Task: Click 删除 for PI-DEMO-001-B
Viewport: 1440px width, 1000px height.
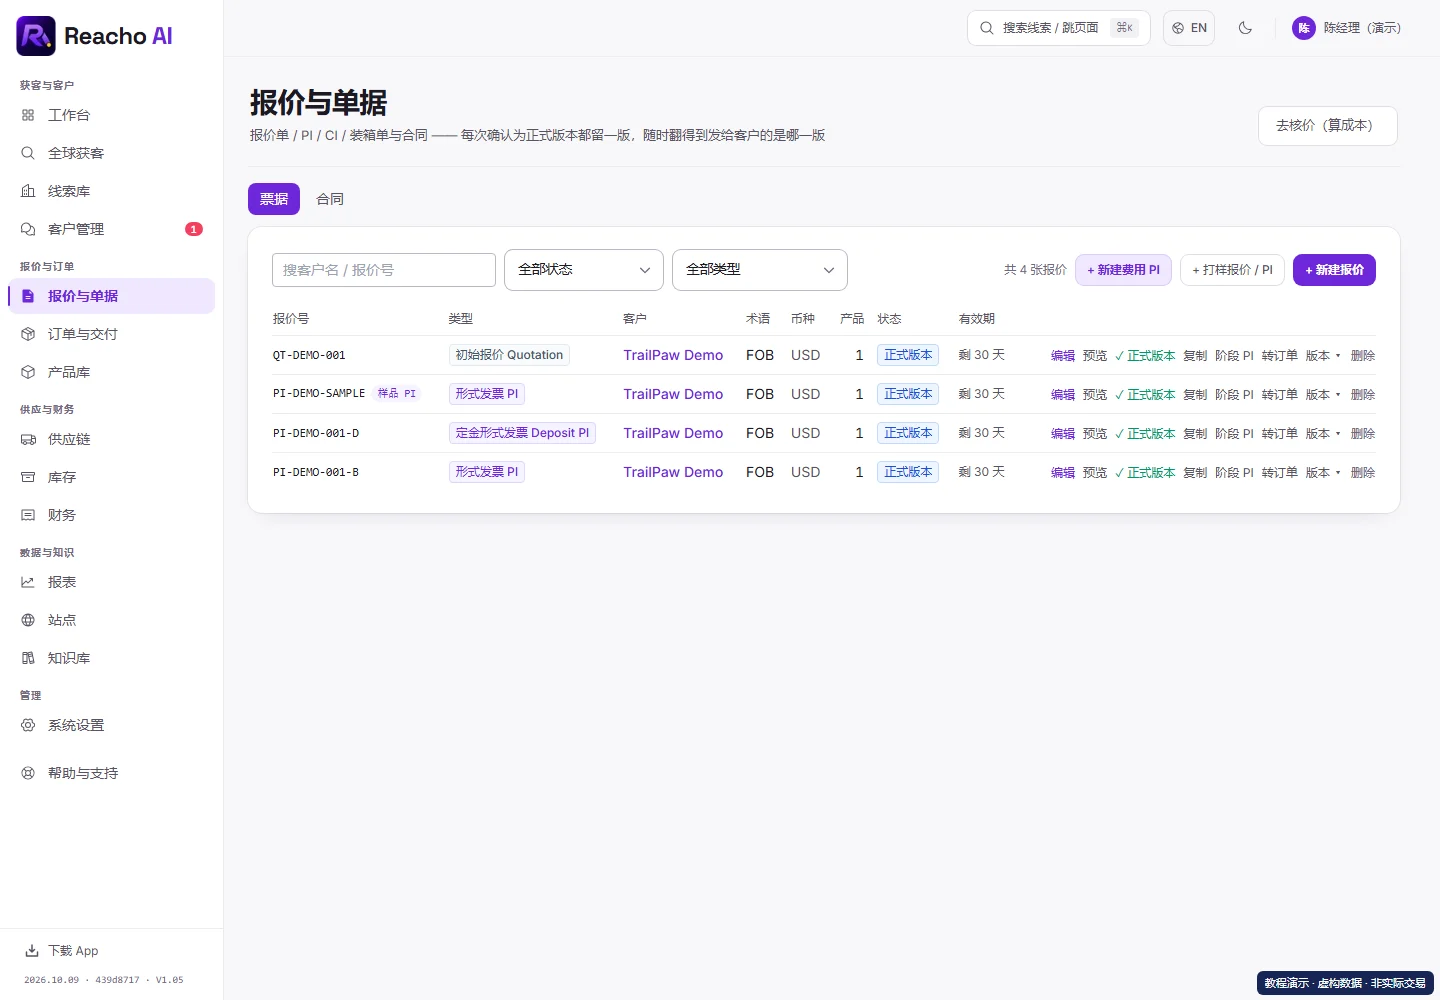Action: [1363, 473]
